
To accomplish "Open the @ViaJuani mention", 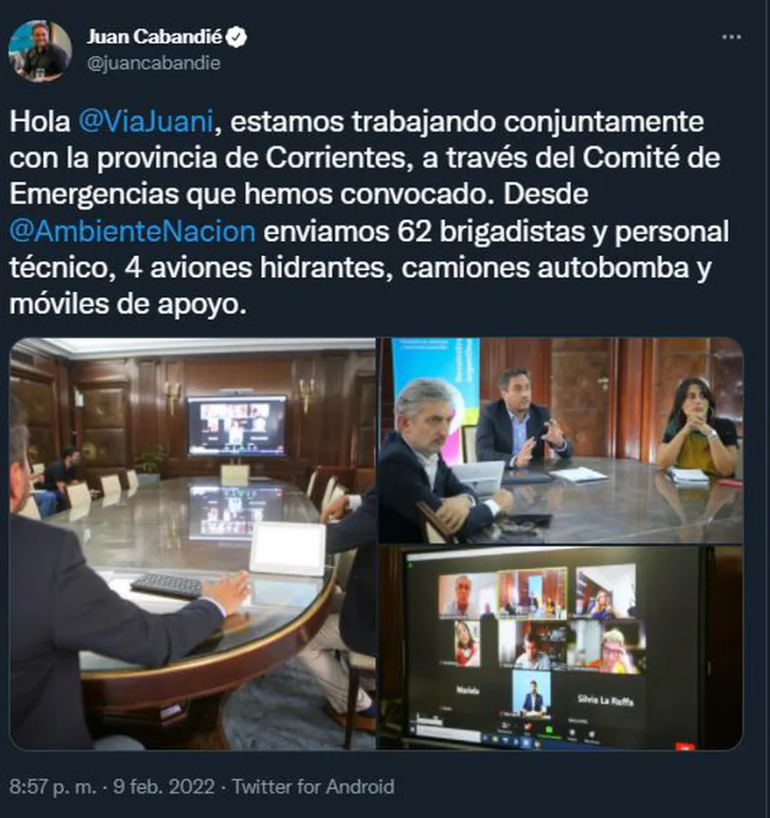I will 146,122.
